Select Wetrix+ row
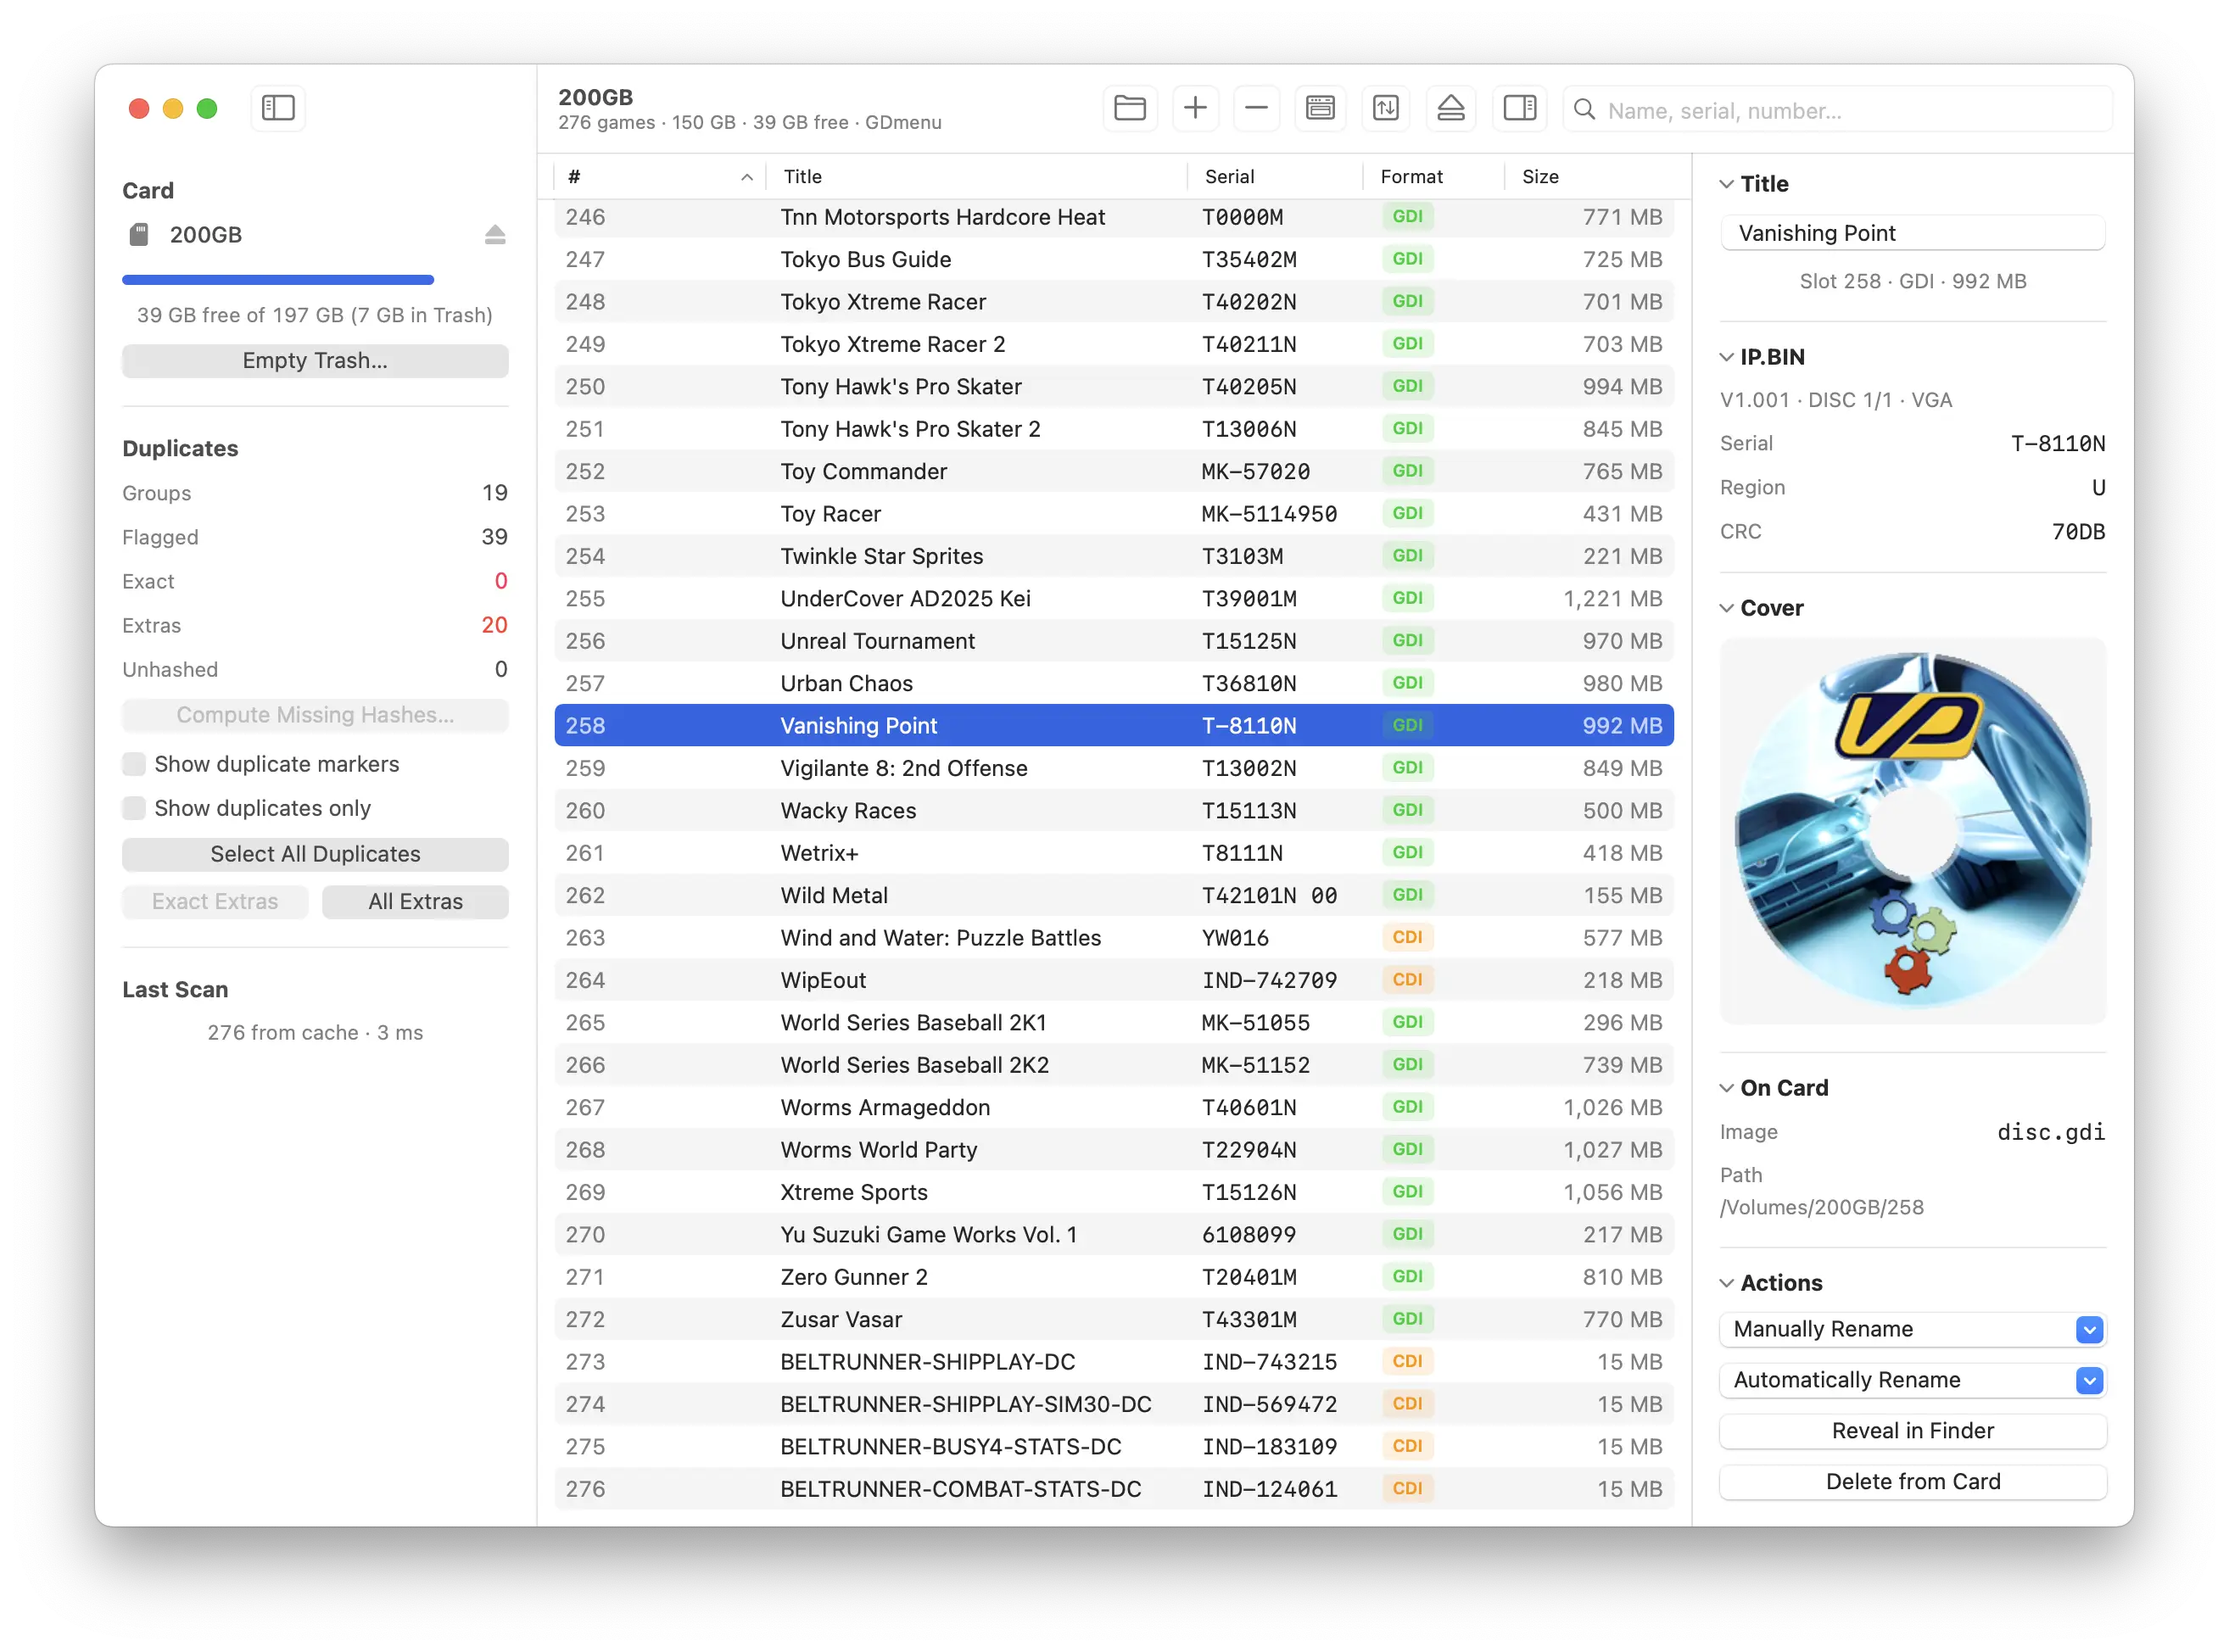Screen dimensions: 2229x1652 click(1113, 853)
